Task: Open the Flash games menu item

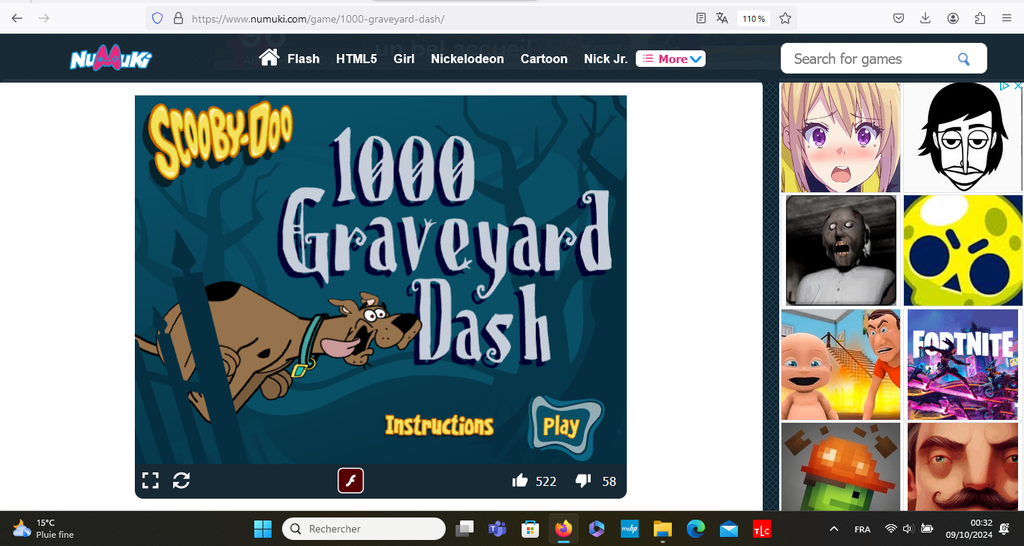Action: click(x=303, y=59)
